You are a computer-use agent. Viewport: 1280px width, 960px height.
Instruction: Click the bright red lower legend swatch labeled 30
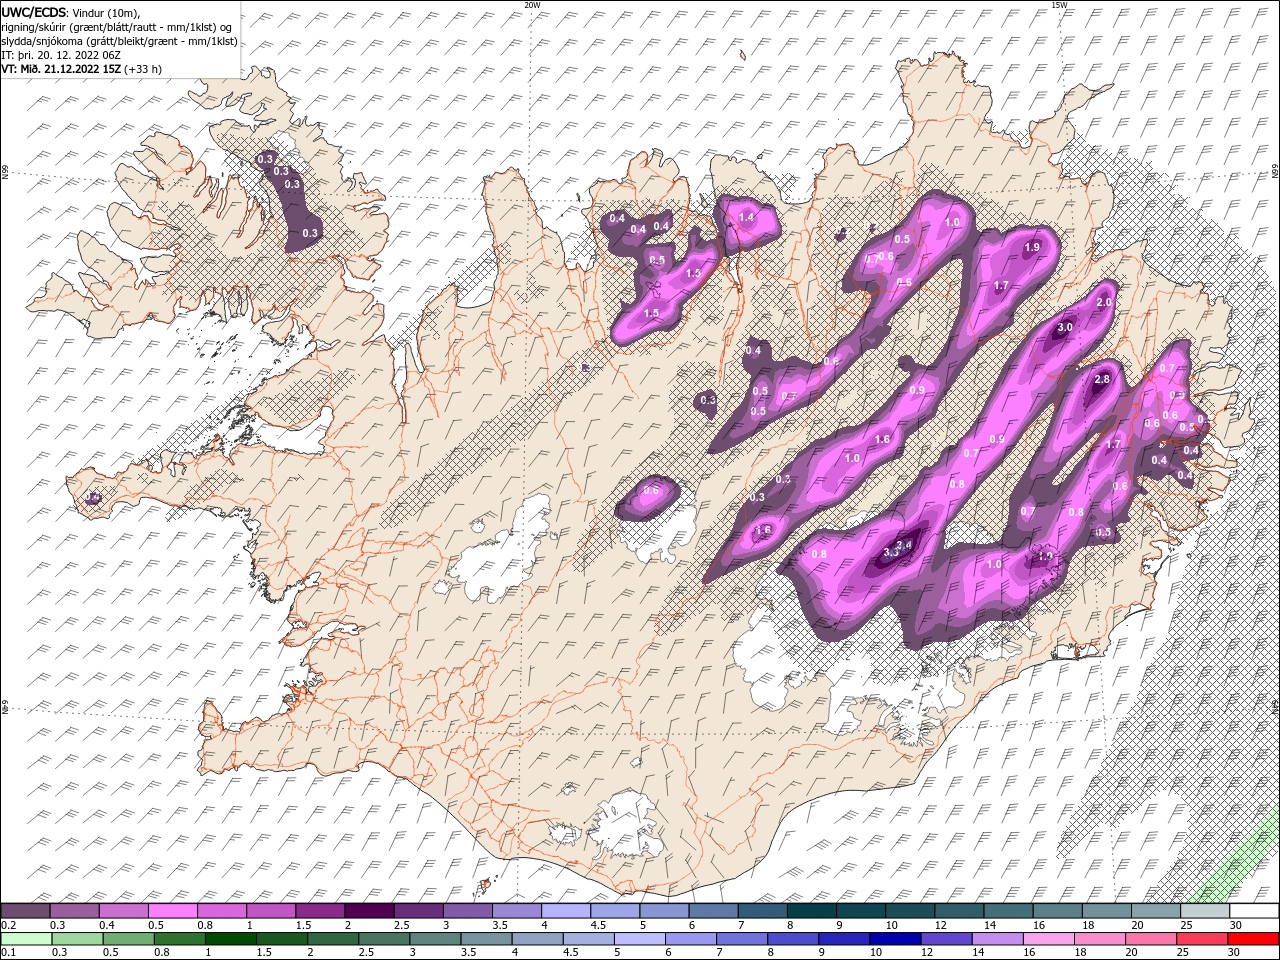pos(1252,939)
